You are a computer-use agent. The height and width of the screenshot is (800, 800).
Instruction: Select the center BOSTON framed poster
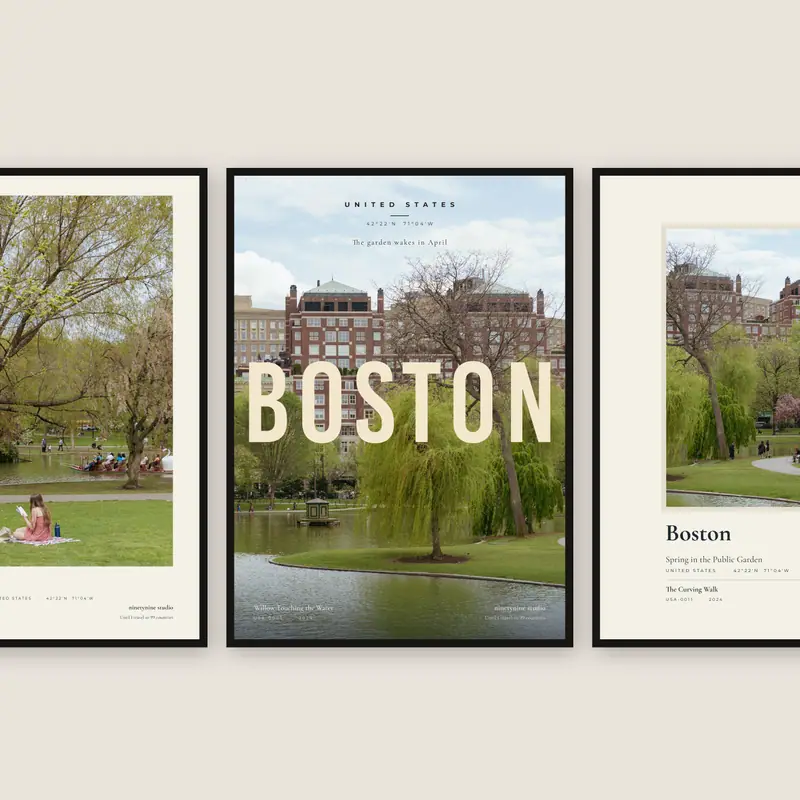tap(399, 407)
